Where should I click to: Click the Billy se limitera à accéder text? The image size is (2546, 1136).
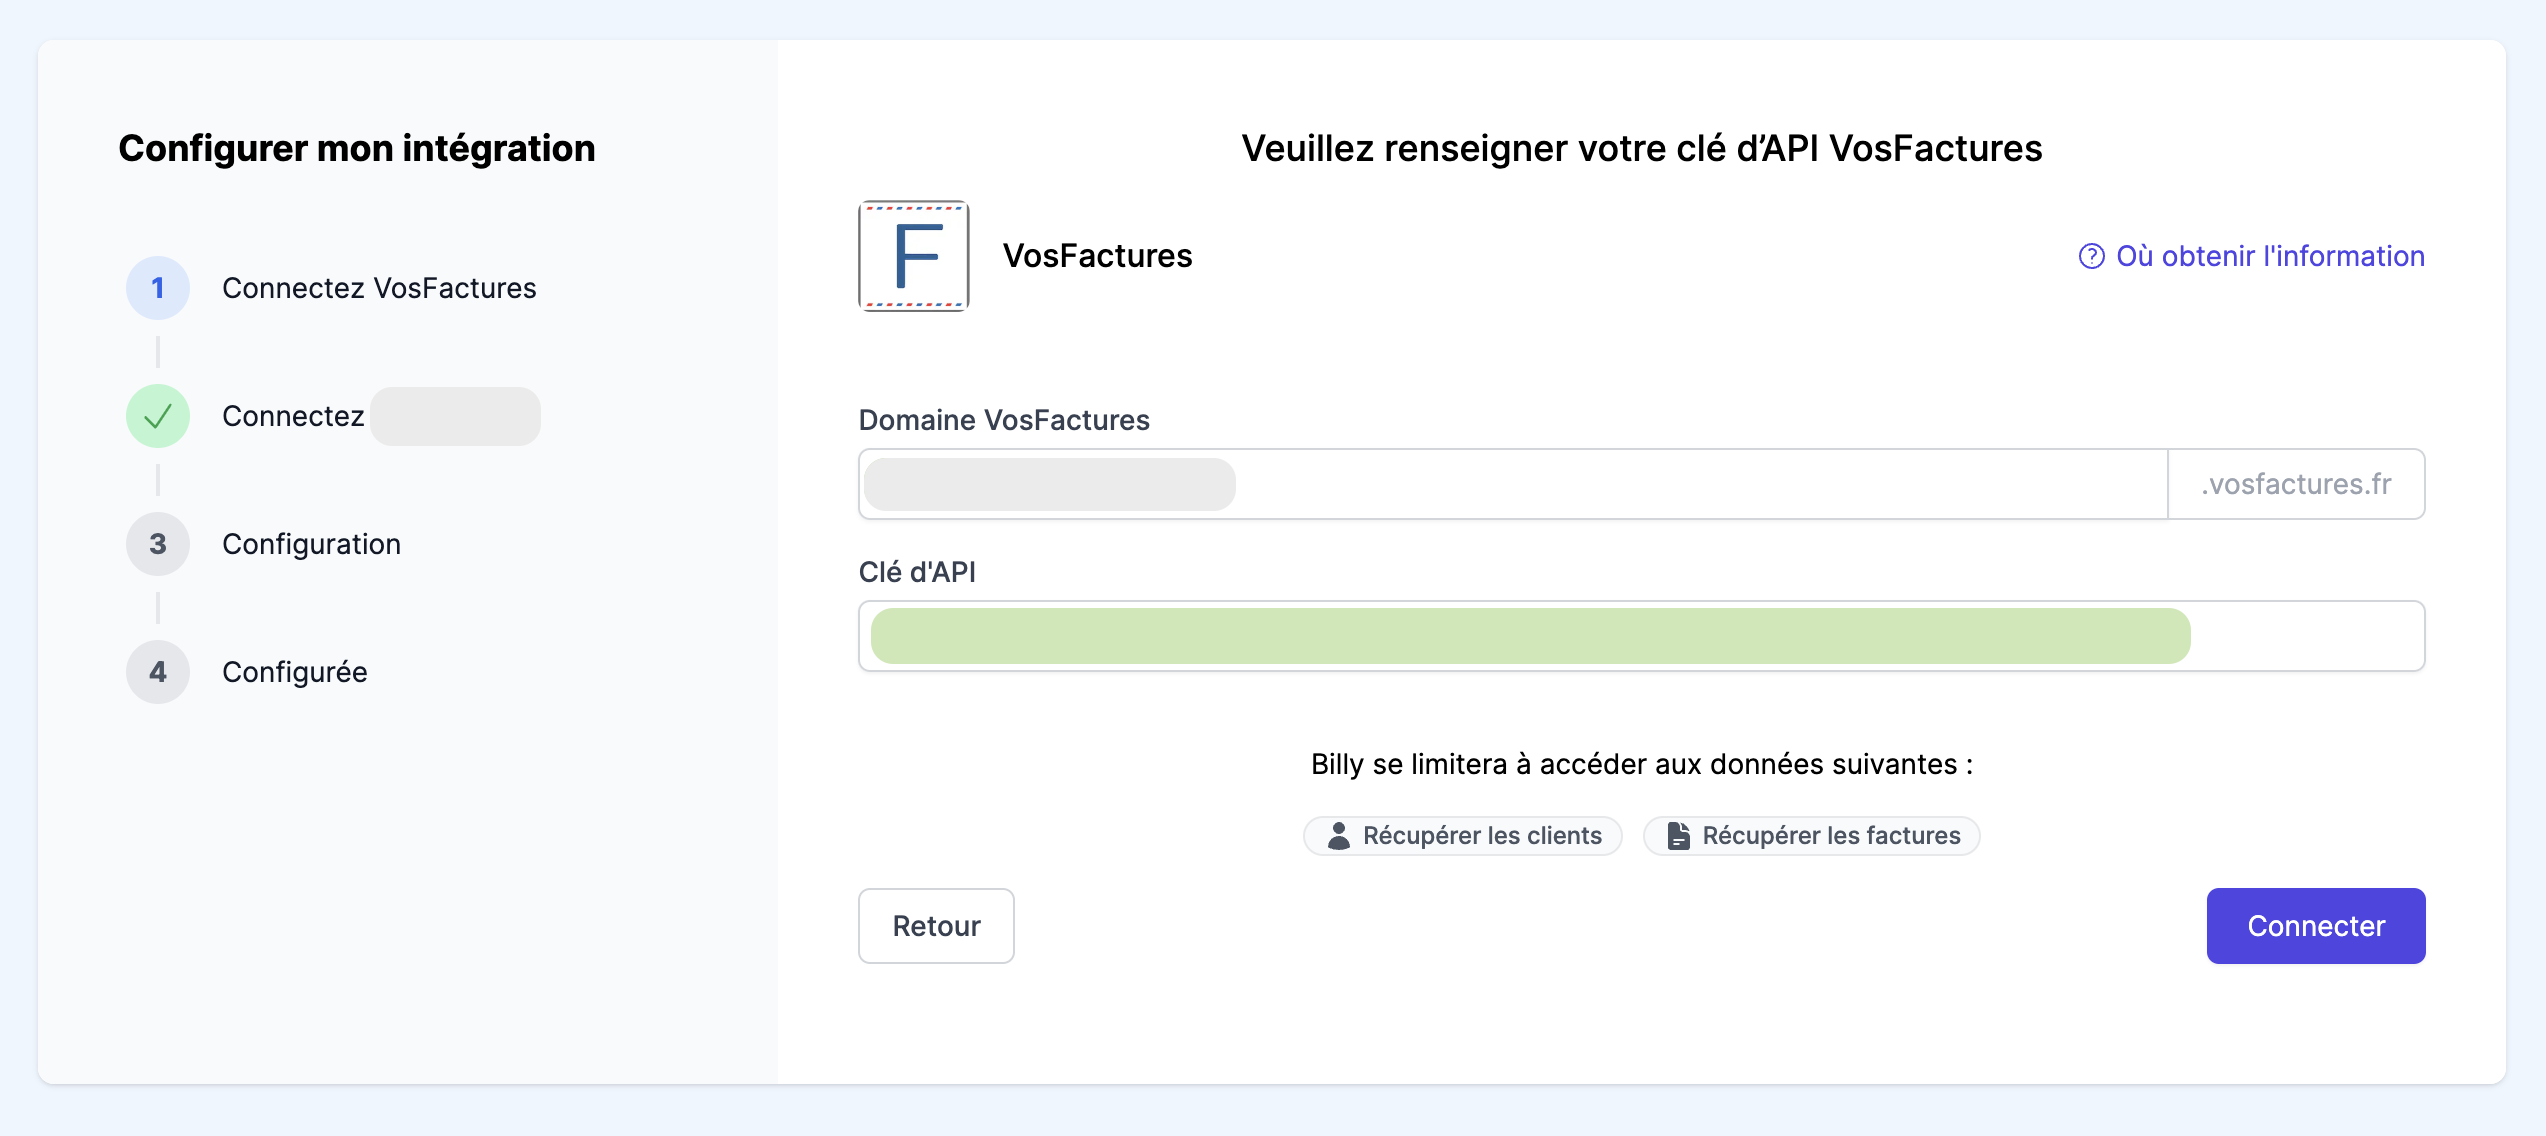tap(1642, 764)
